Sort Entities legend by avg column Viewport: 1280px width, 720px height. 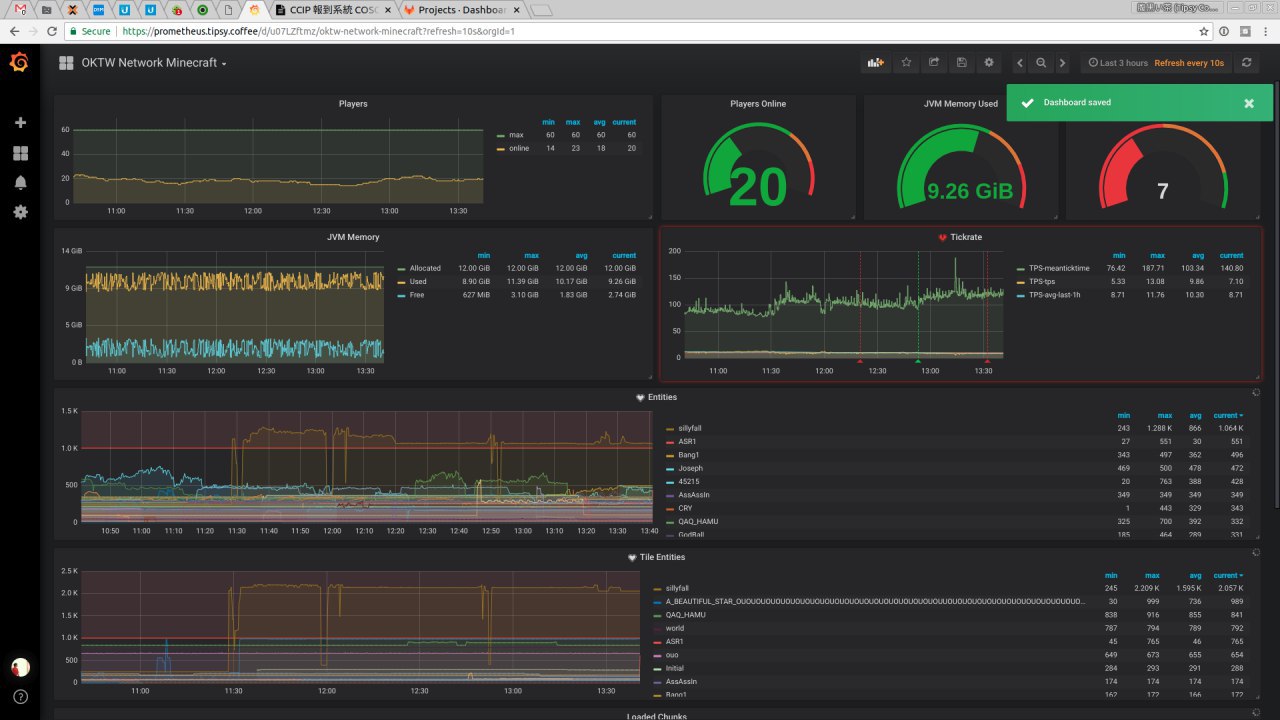1195,415
